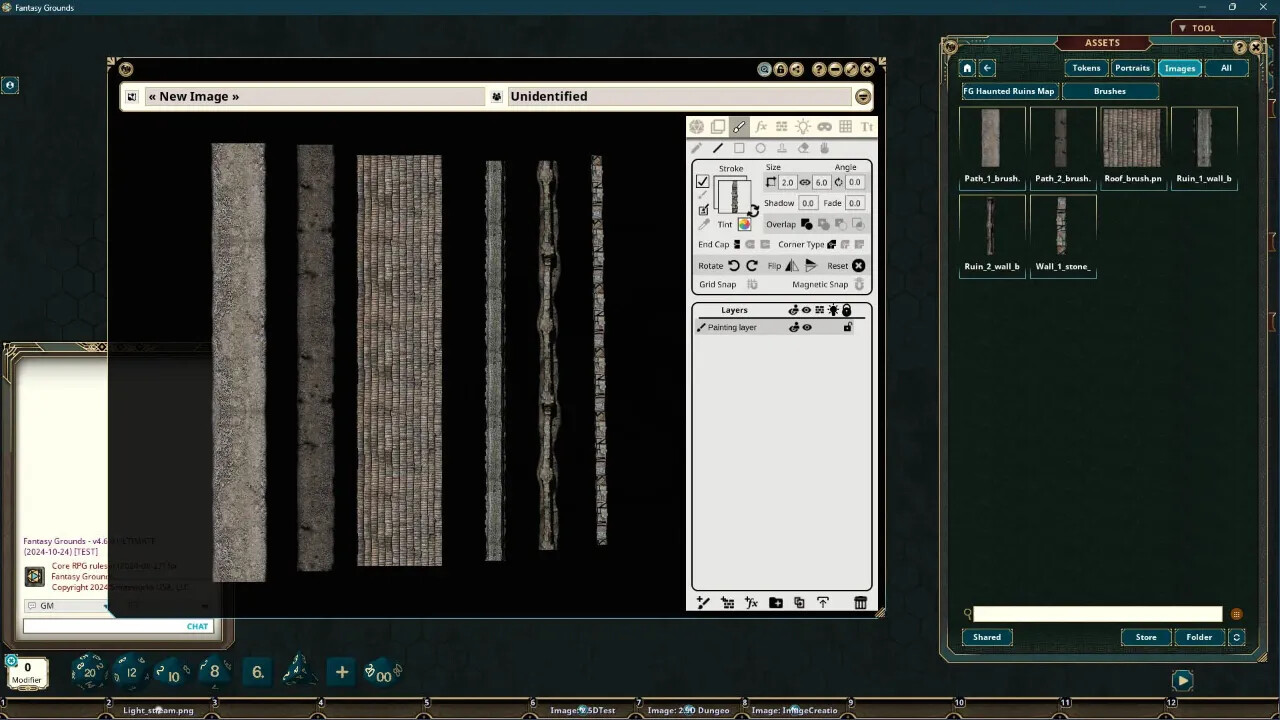1280x720 pixels.
Task: Toggle Magnetic Snap for the brush
Action: 860,284
